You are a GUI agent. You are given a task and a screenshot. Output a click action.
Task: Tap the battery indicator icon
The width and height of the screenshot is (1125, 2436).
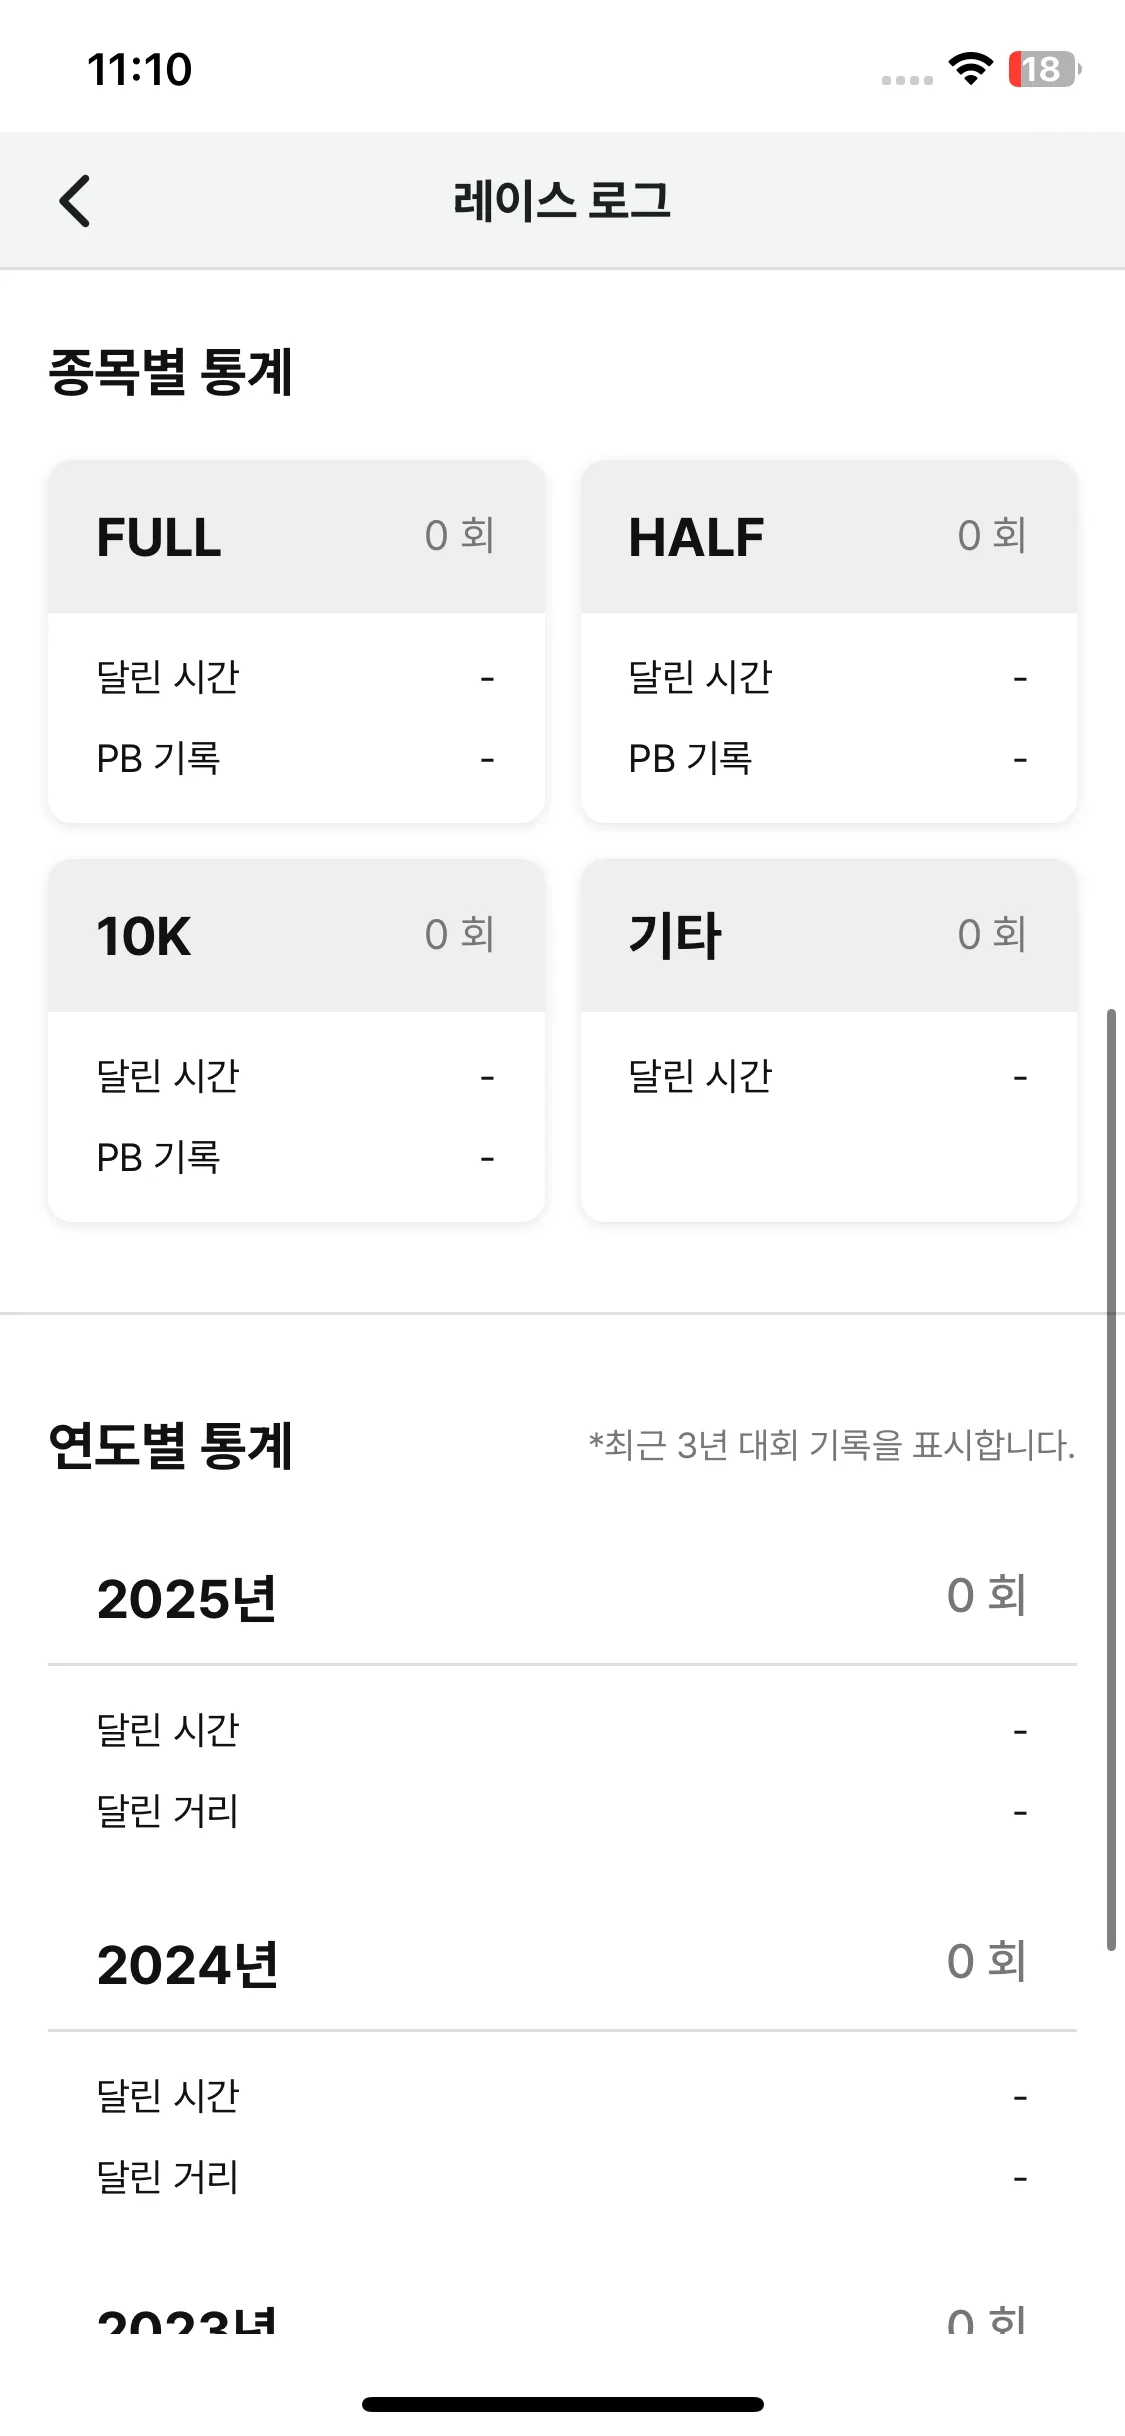tap(1044, 69)
